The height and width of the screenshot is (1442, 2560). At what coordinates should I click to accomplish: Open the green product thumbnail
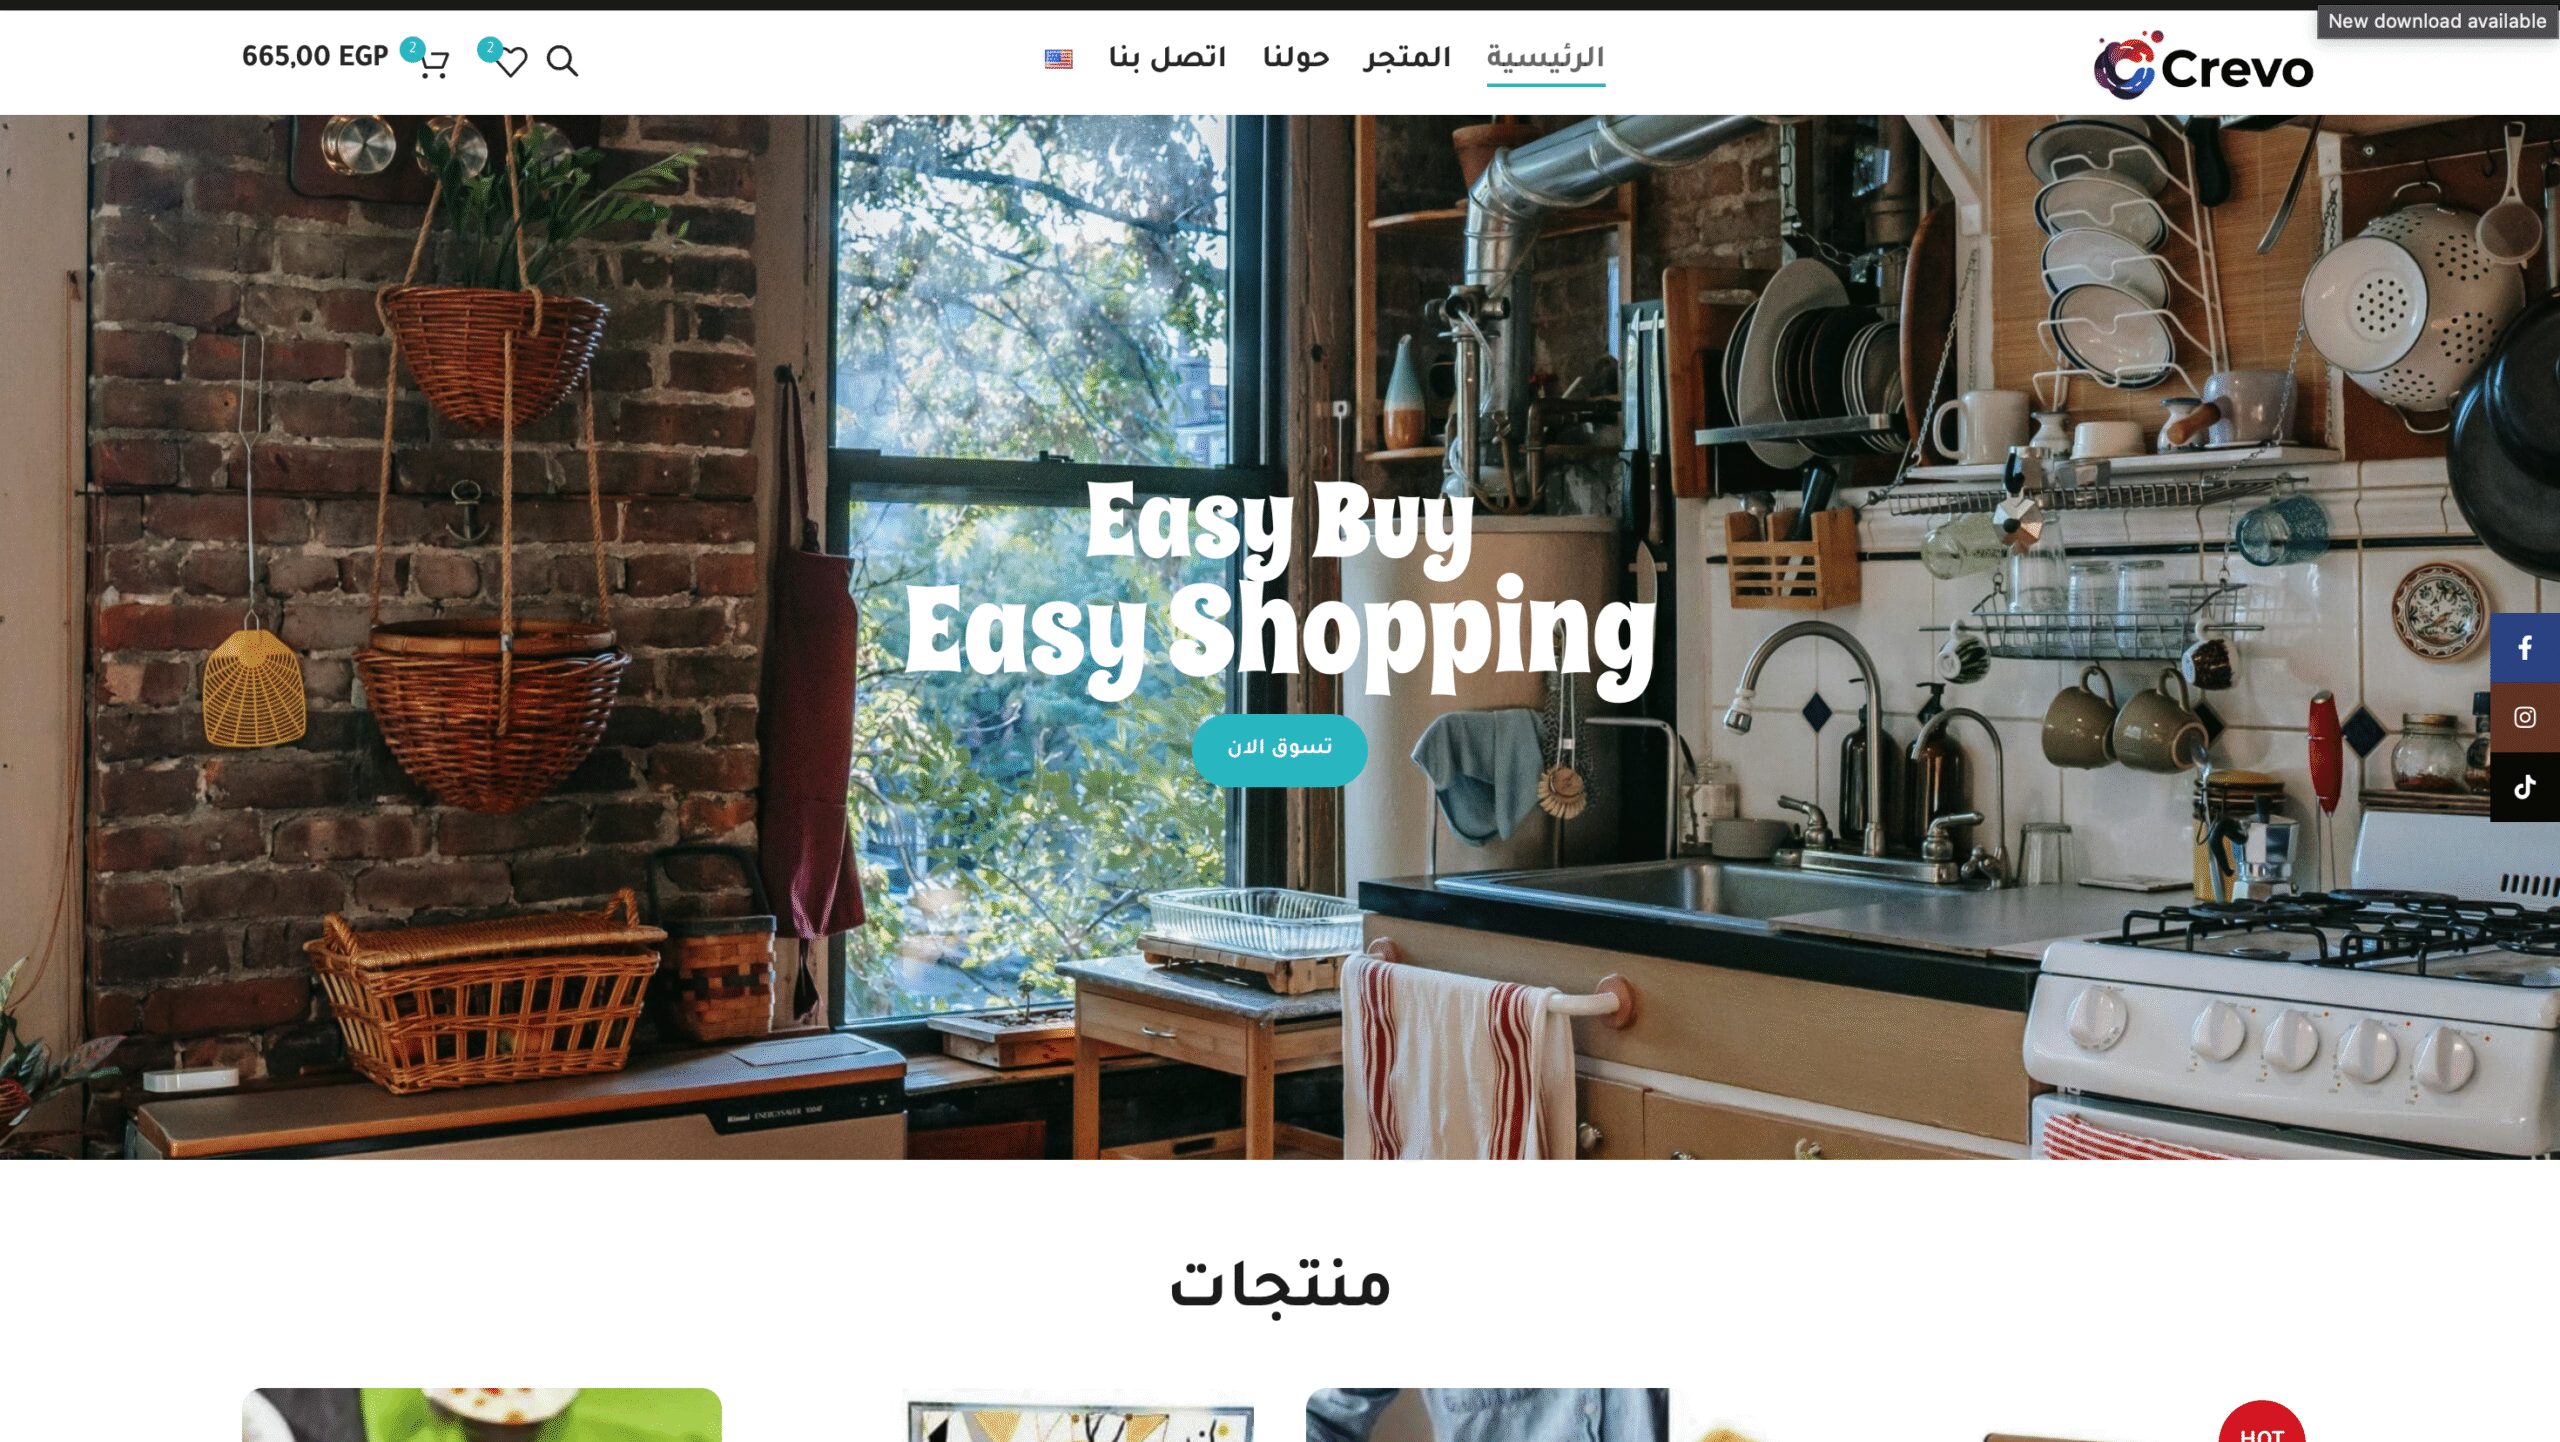(481, 1415)
